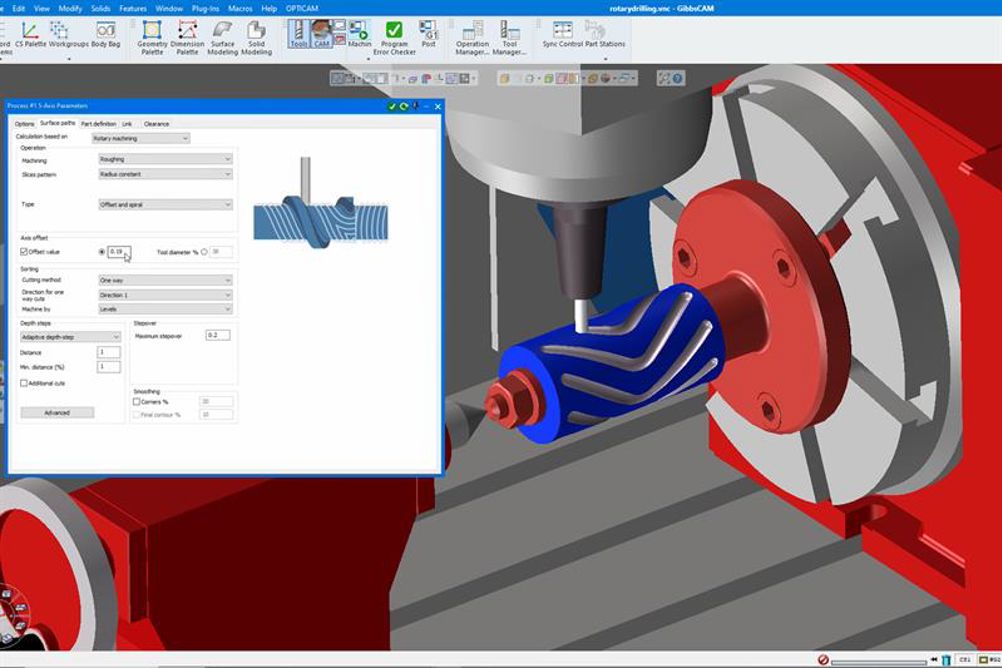This screenshot has height=668, width=1002.
Task: Open the Features menu
Action: pos(133,8)
